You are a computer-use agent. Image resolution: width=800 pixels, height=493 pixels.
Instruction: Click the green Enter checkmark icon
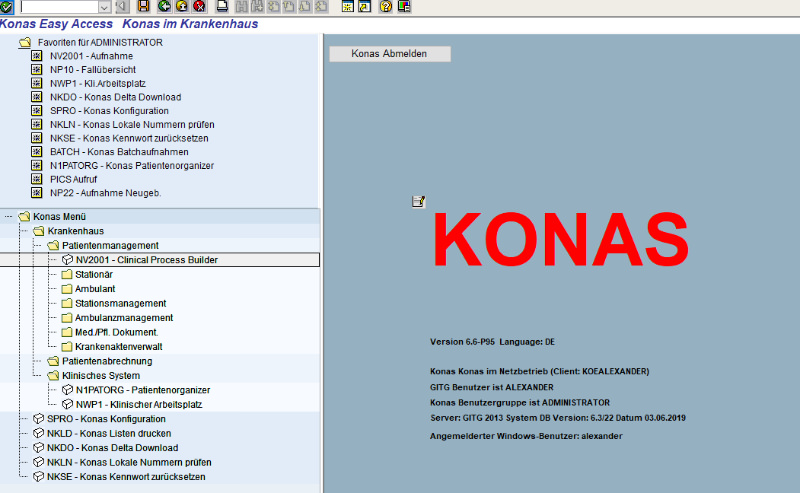point(6,7)
